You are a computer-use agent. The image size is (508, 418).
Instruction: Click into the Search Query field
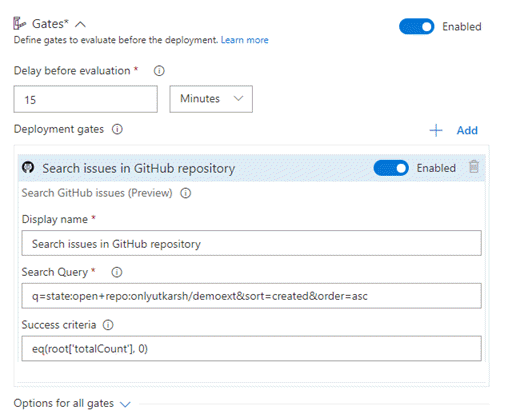(252, 296)
